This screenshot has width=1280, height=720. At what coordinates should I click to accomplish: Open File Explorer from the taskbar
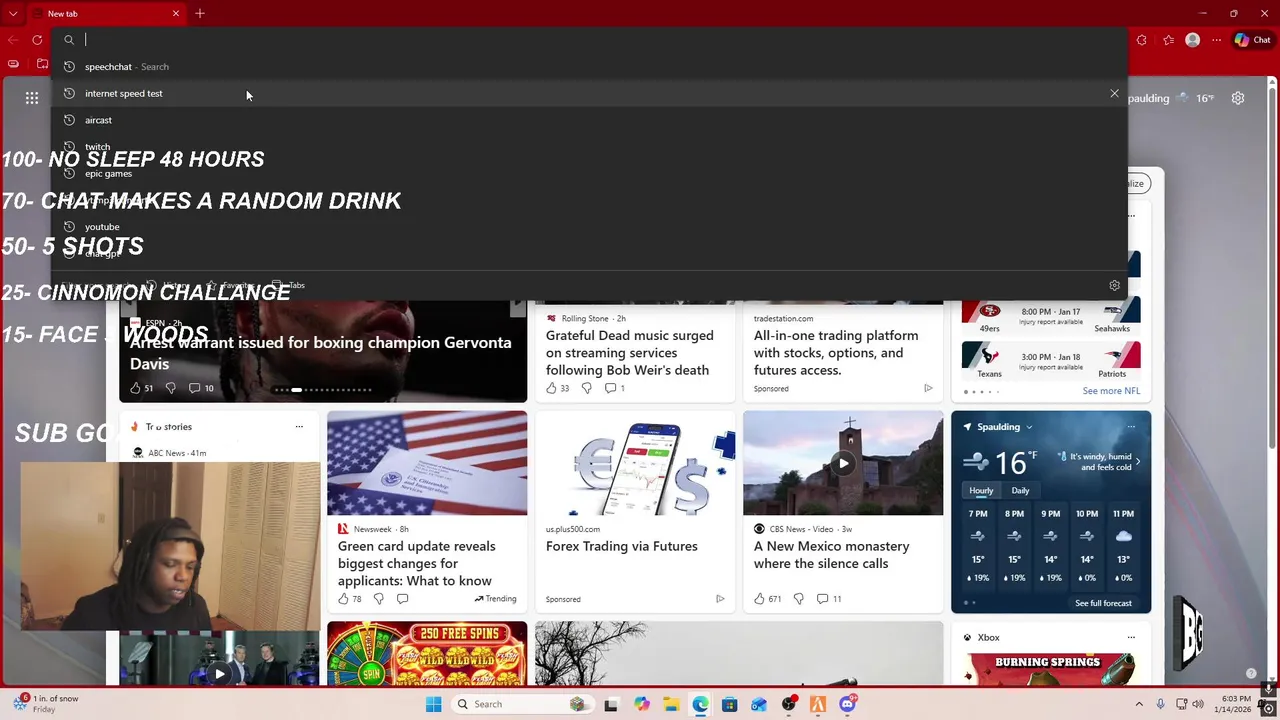click(x=671, y=704)
